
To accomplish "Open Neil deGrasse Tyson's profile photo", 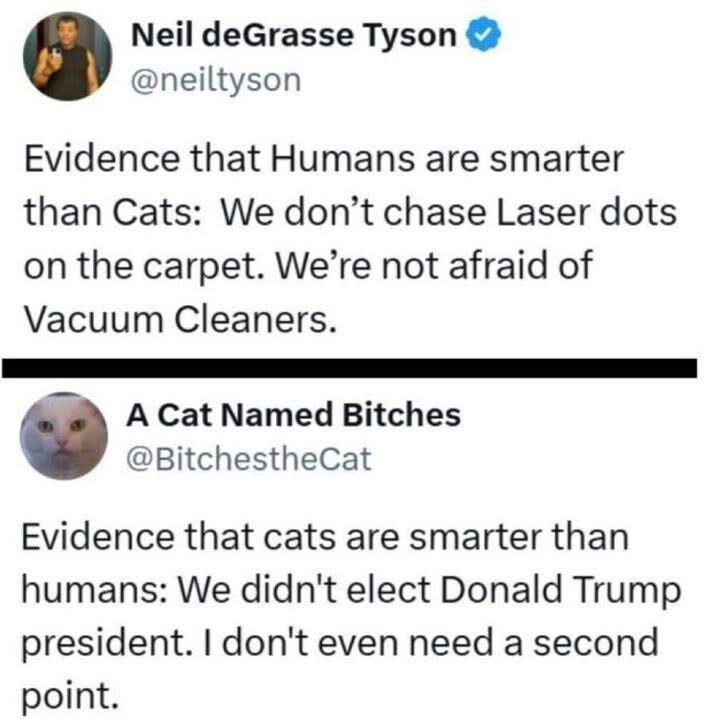I will pos(67,57).
